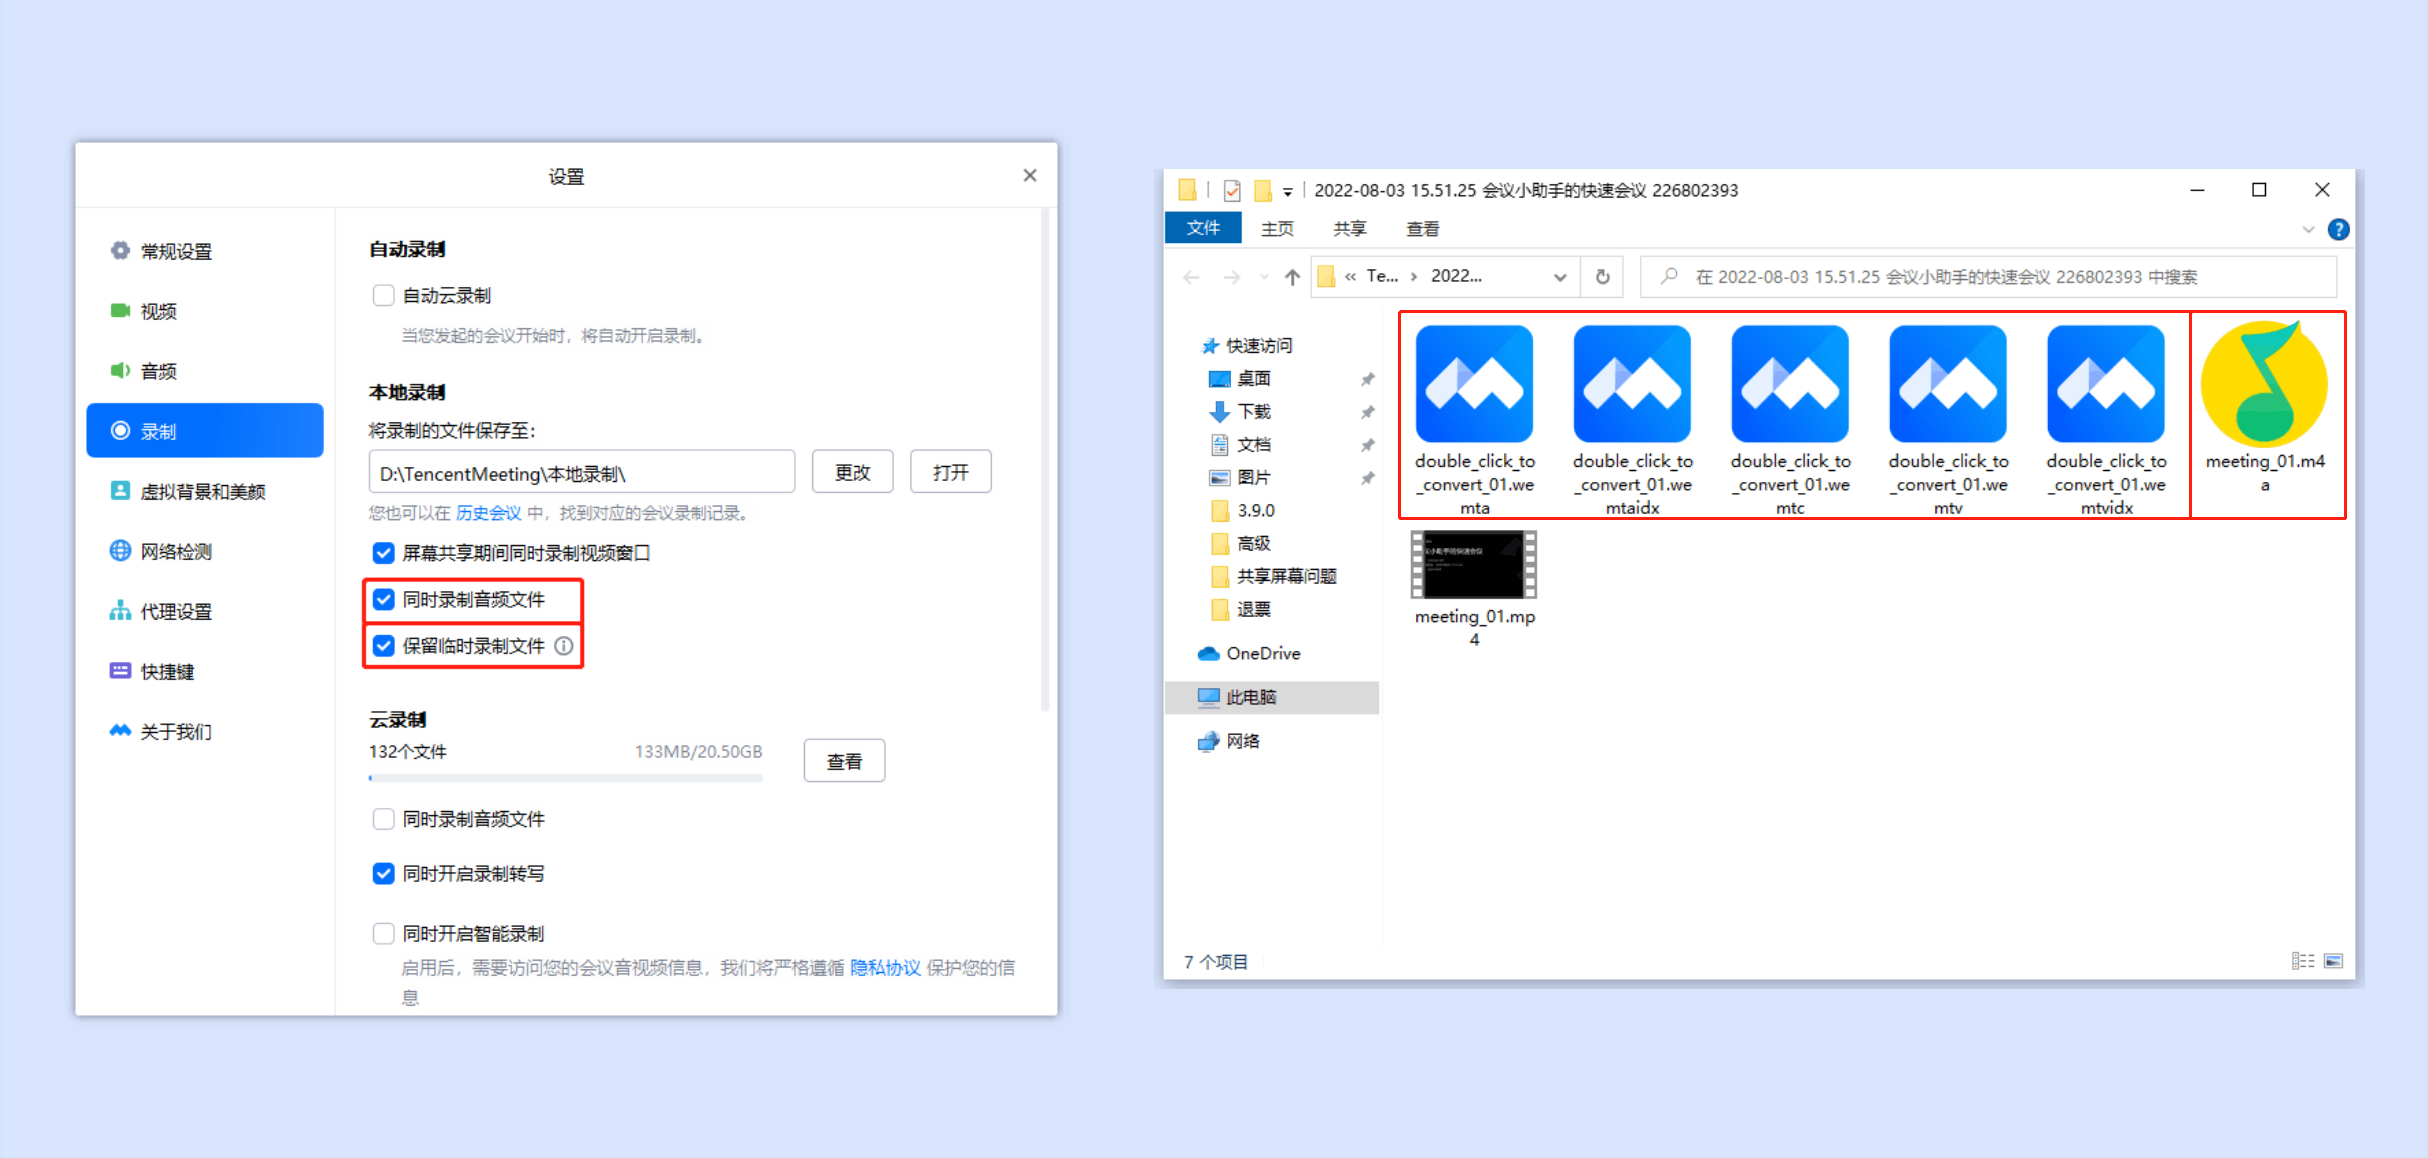
Task: Select 此电脑 in navigation pane
Action: click(1272, 697)
